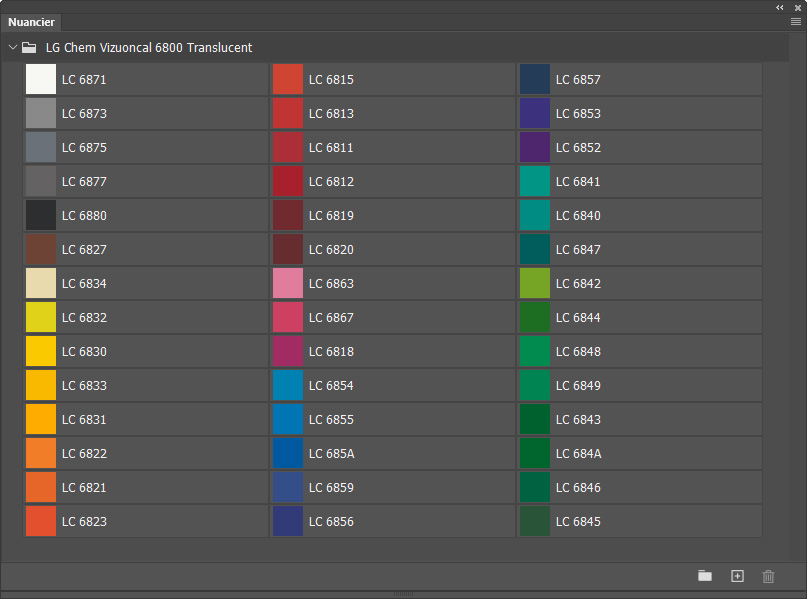Open the Nuancier panel menu icon
Screen dimensions: 807x599
[x=796, y=22]
